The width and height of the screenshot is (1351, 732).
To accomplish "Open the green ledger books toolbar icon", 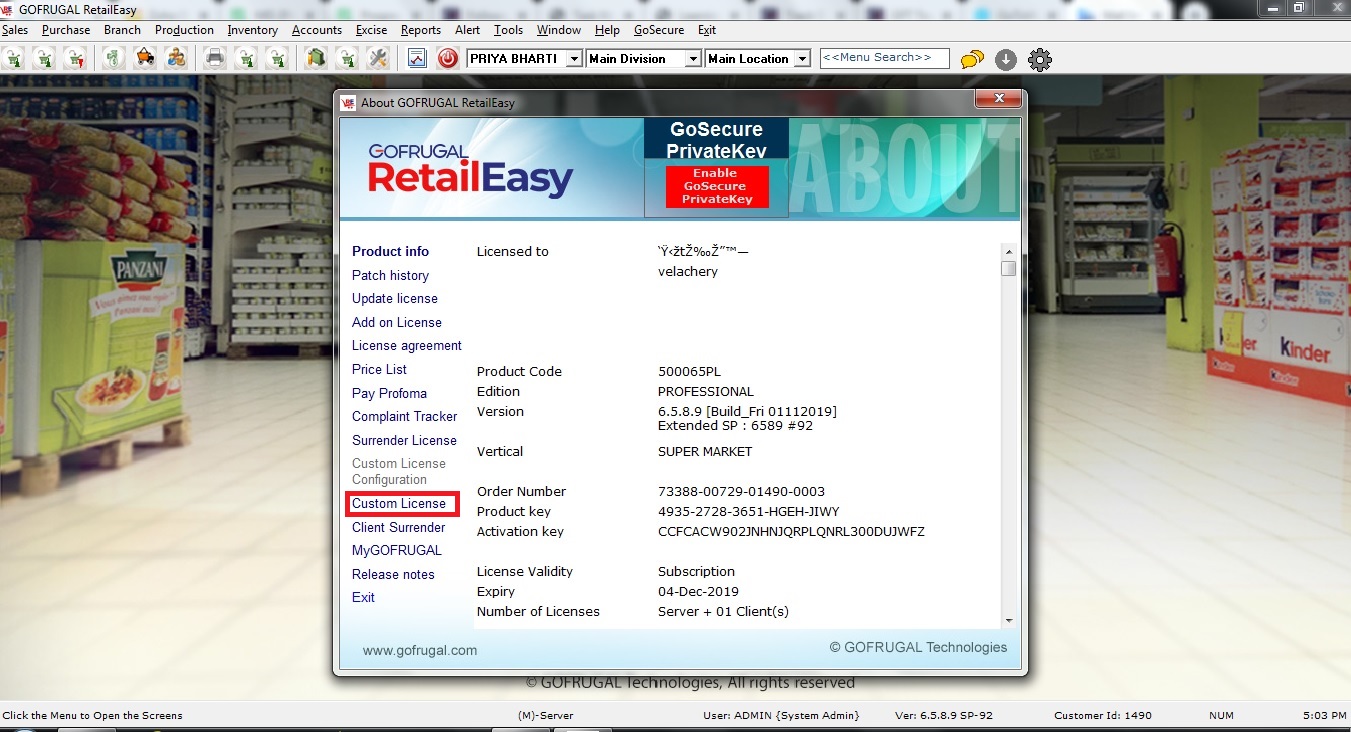I will (316, 58).
